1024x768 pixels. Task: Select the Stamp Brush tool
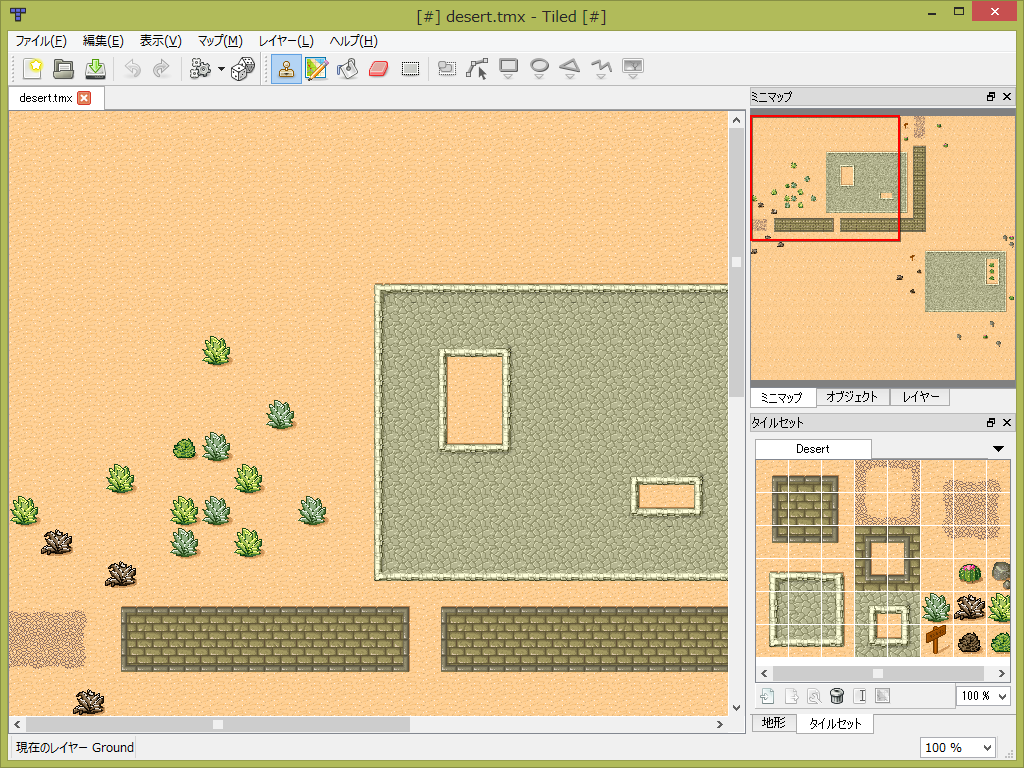[285, 68]
